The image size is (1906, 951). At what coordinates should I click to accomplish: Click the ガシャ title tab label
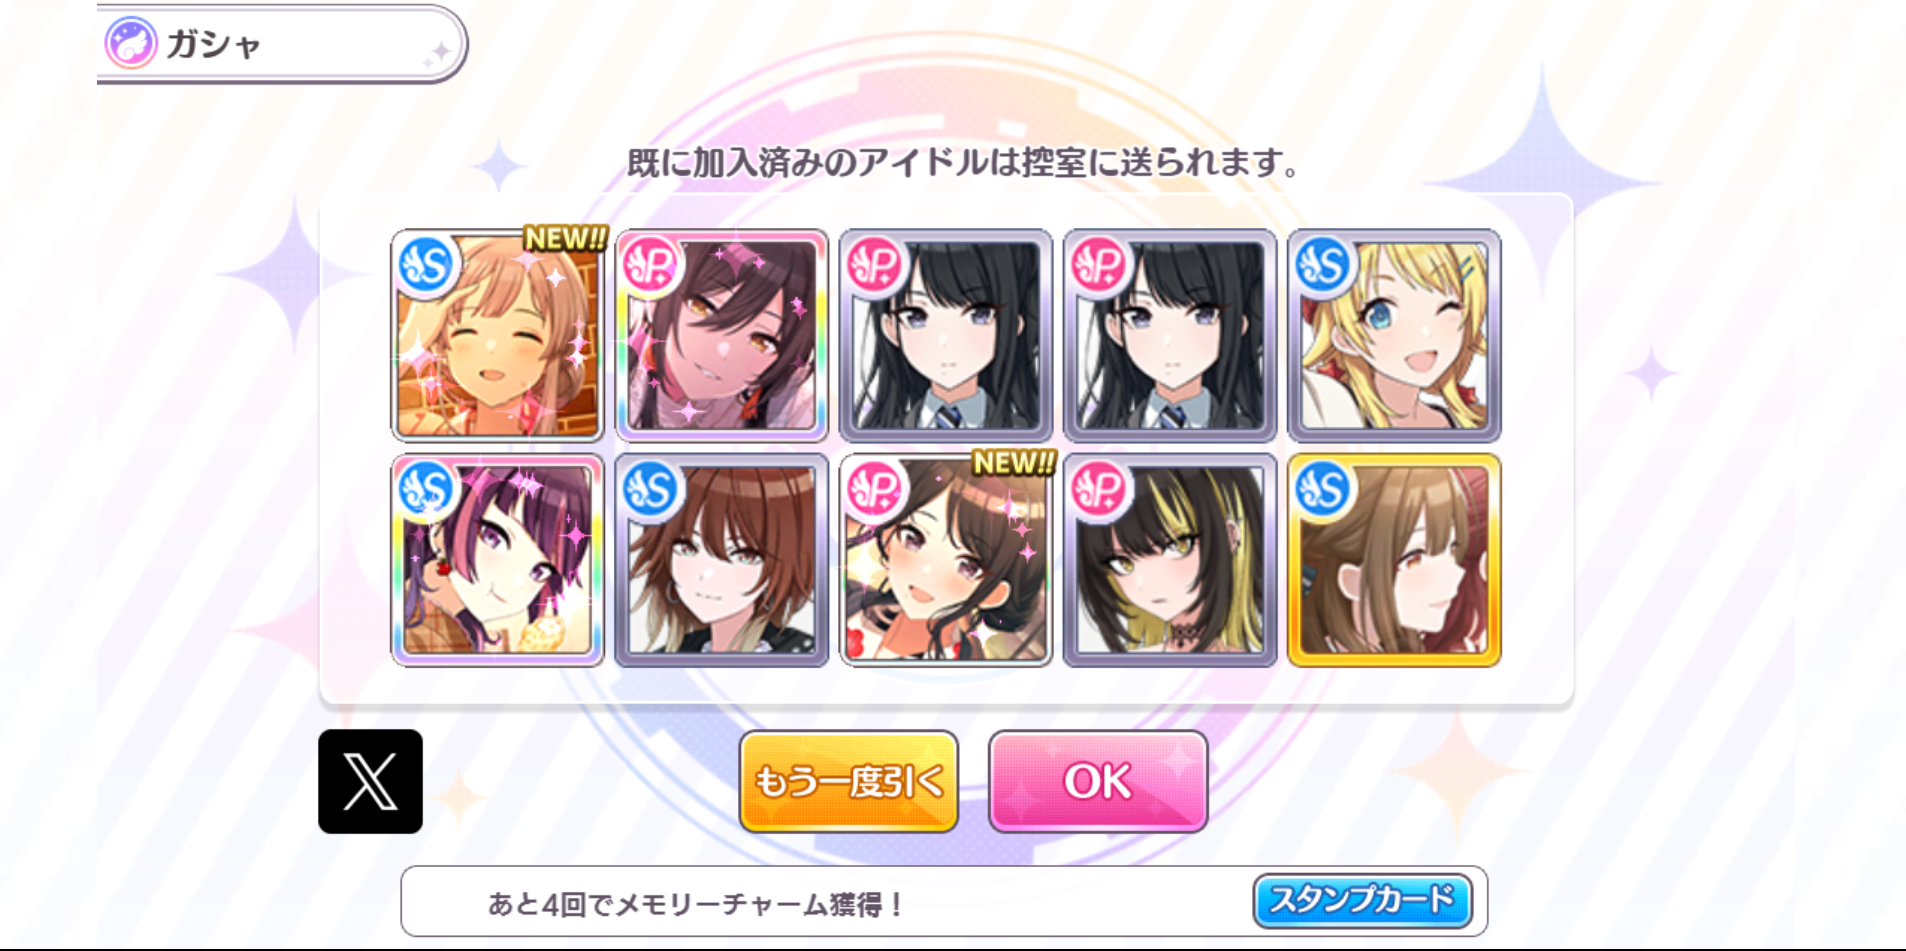(x=213, y=44)
